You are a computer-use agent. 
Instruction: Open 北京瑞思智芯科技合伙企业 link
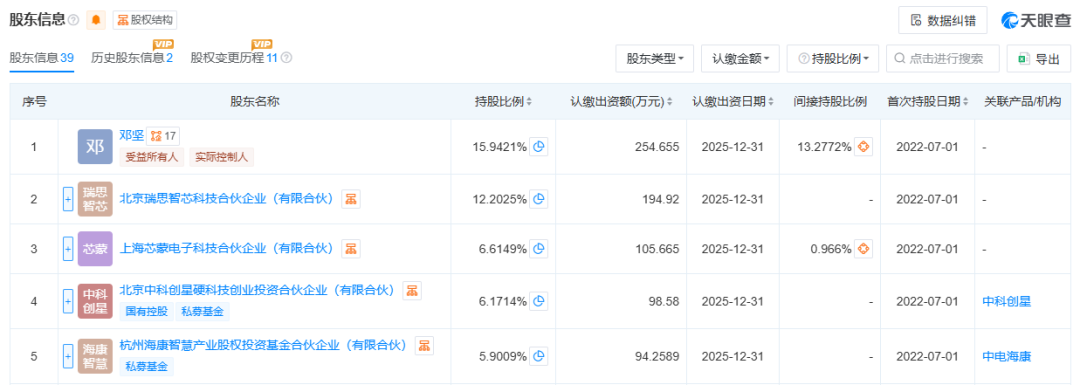[x=227, y=199]
